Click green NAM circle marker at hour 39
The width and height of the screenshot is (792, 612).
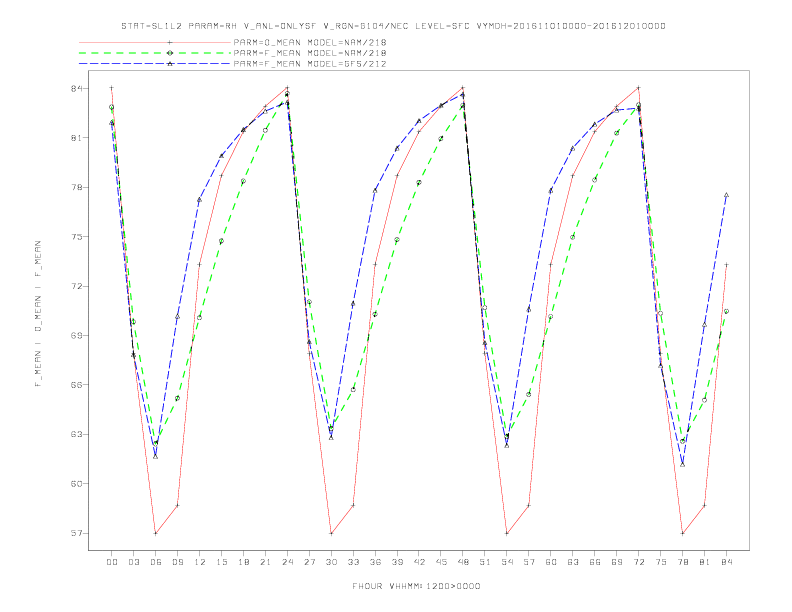pyautogui.click(x=397, y=240)
